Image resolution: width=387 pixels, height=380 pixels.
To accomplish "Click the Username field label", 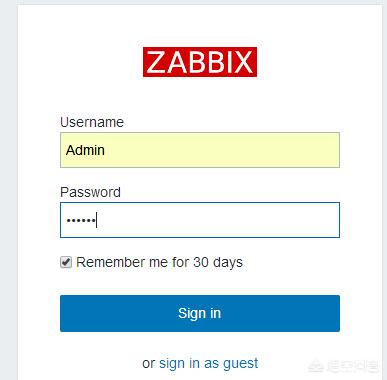I will [x=92, y=122].
